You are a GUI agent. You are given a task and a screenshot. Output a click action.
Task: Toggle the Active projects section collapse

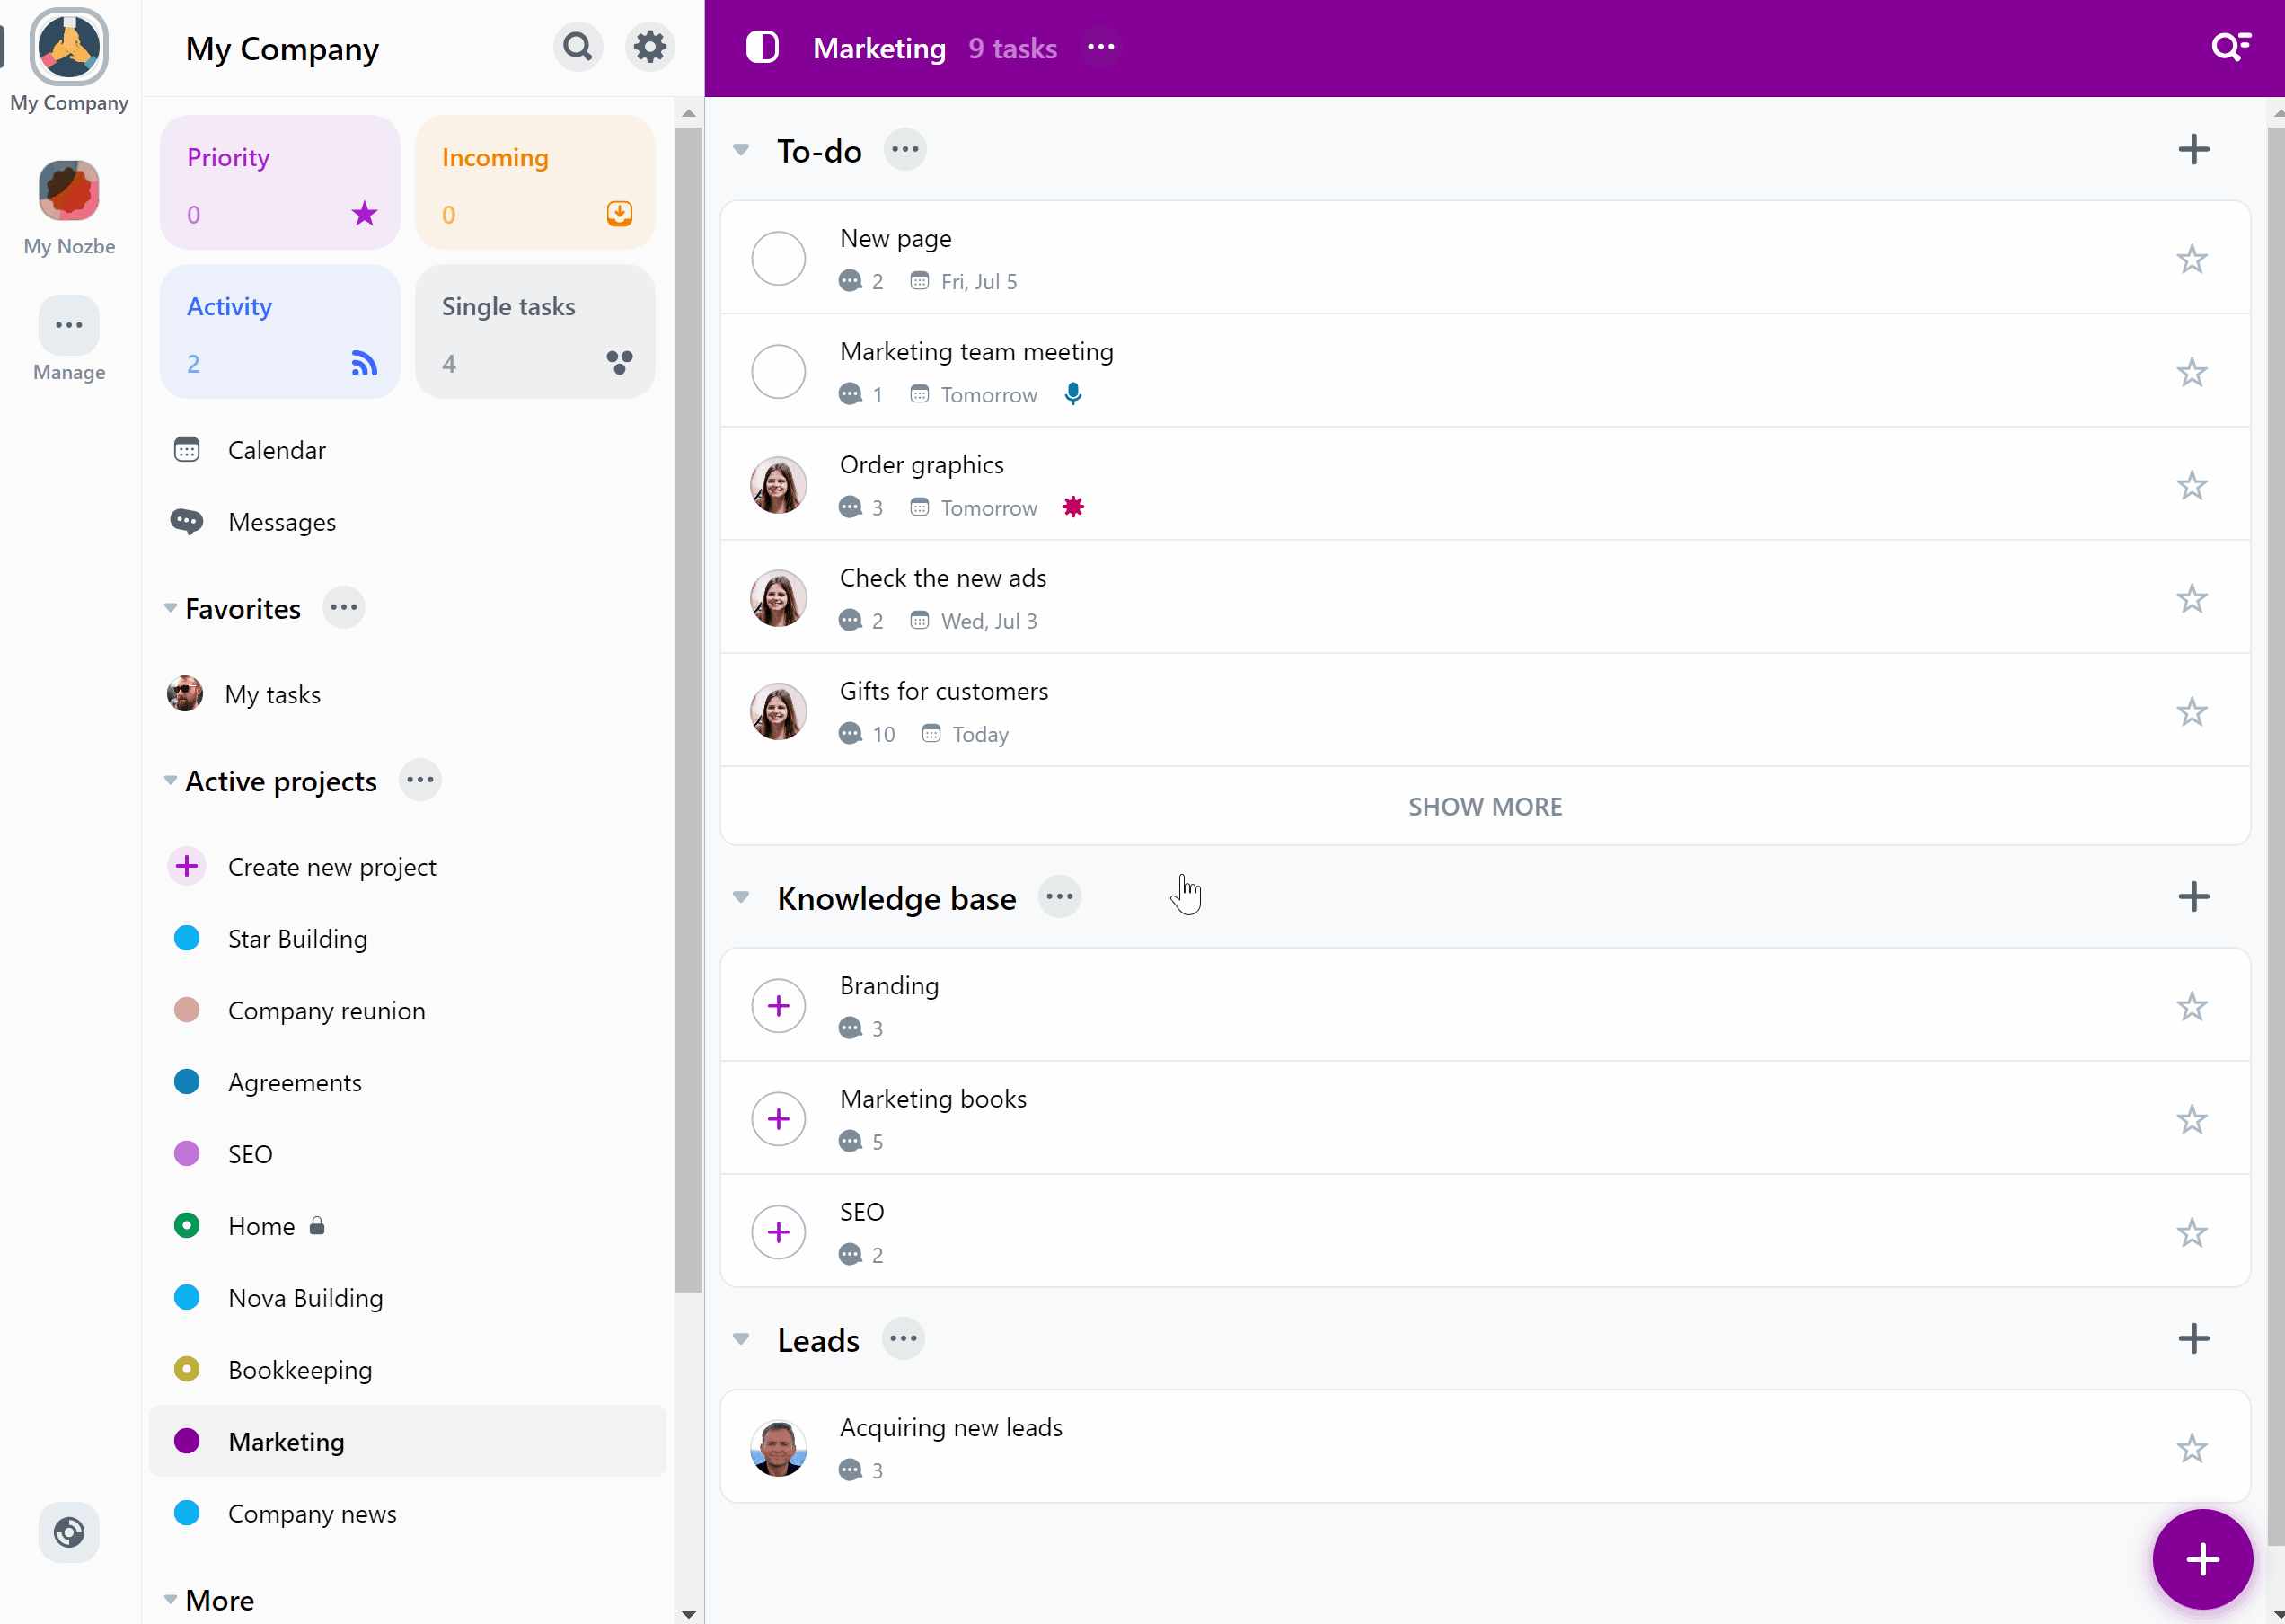(x=169, y=782)
